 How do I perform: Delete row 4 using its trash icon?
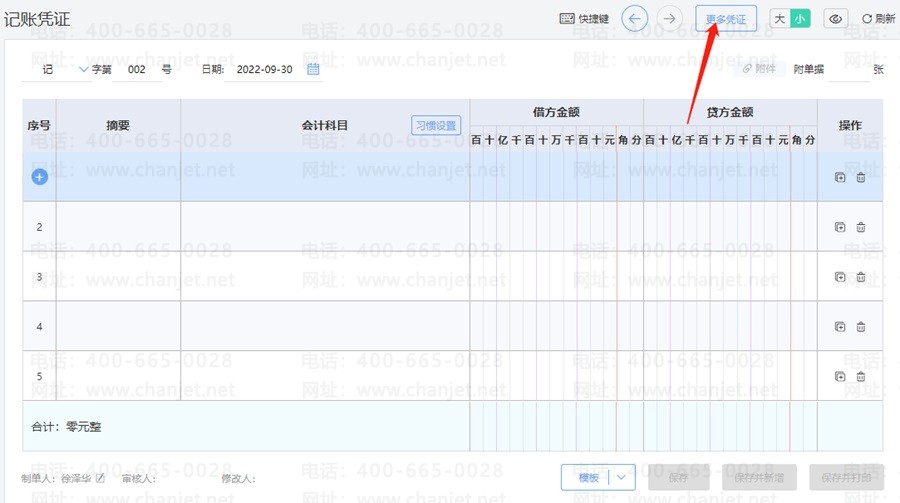[x=861, y=327]
